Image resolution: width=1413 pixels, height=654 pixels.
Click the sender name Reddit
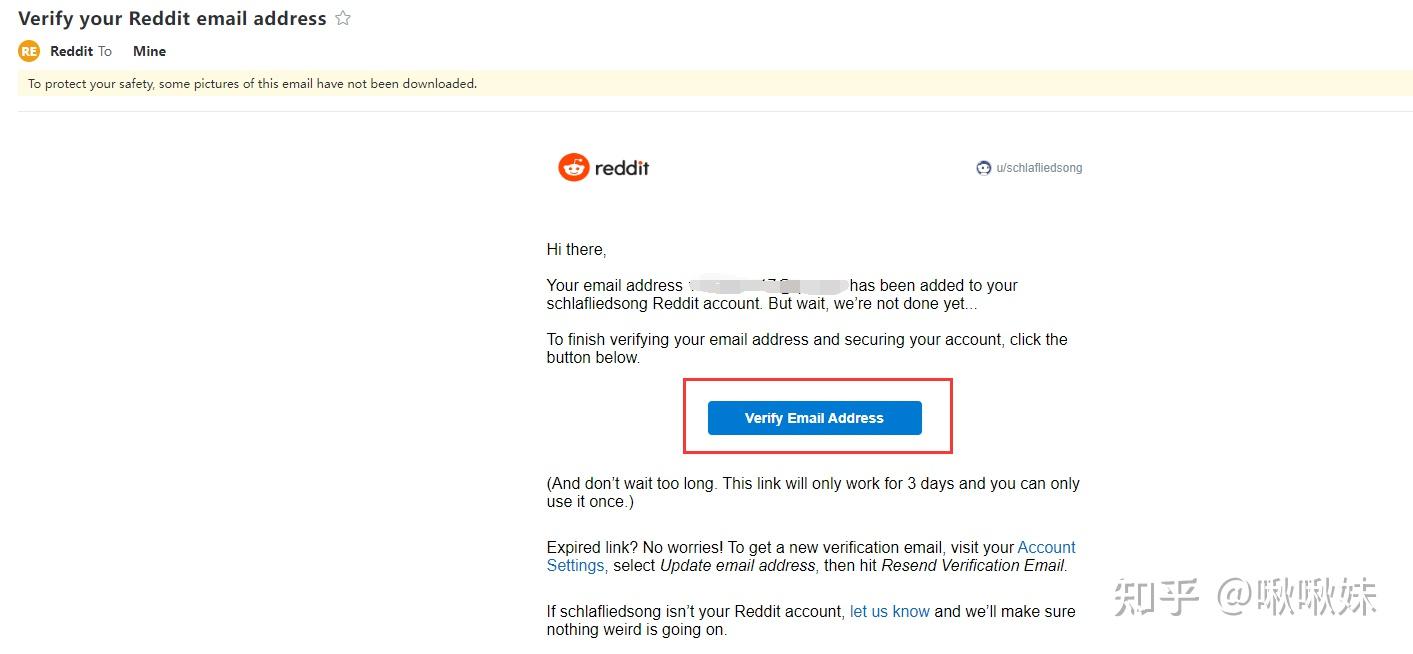(72, 50)
